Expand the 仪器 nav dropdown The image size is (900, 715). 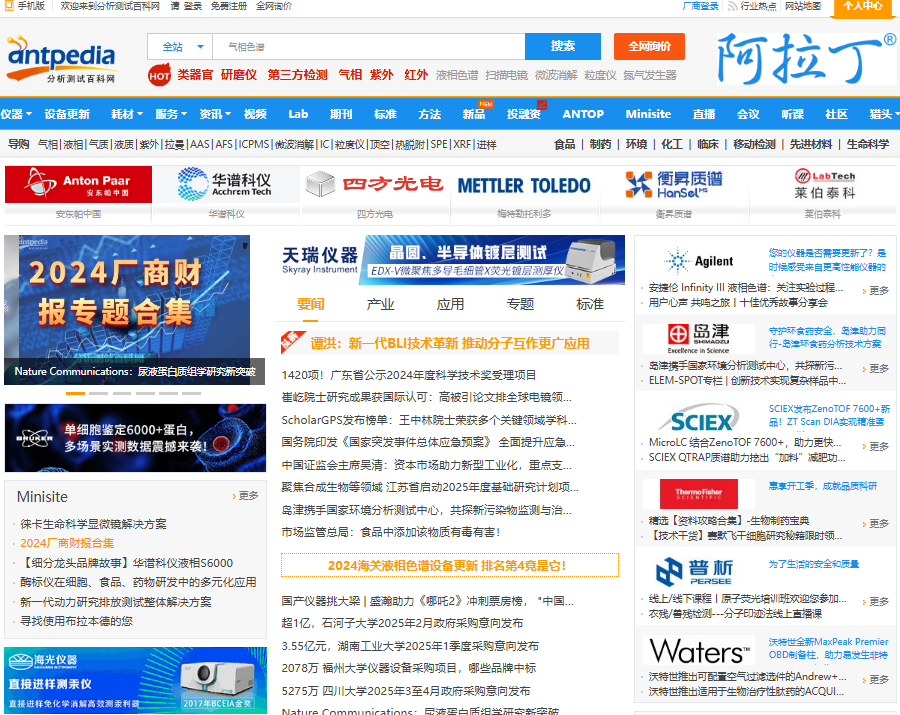(x=16, y=114)
